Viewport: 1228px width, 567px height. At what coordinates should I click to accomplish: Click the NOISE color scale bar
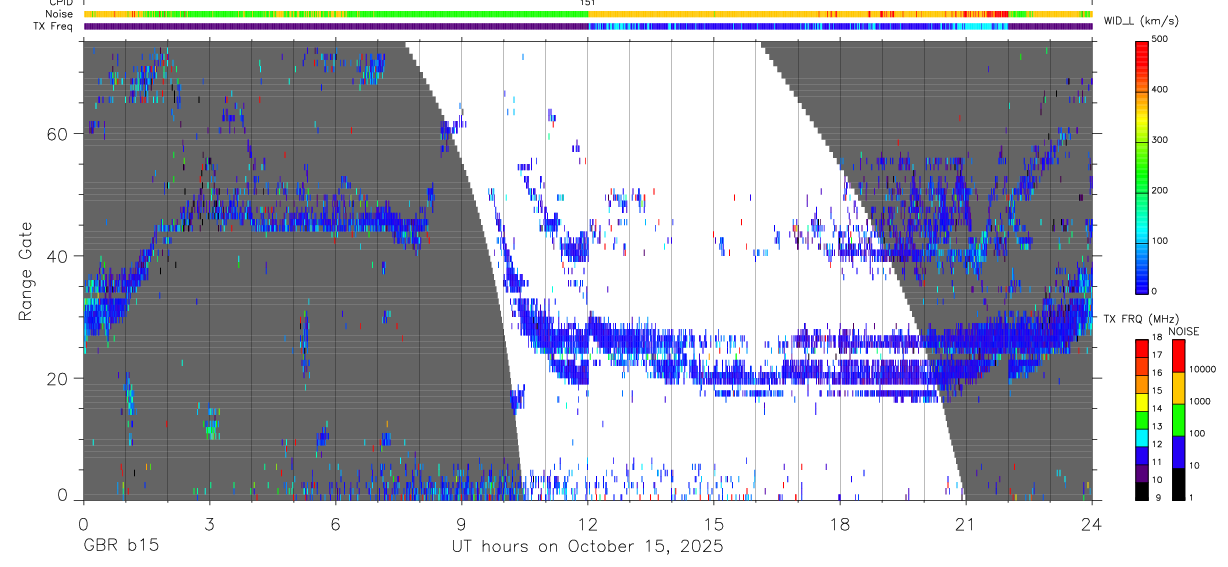point(1178,419)
